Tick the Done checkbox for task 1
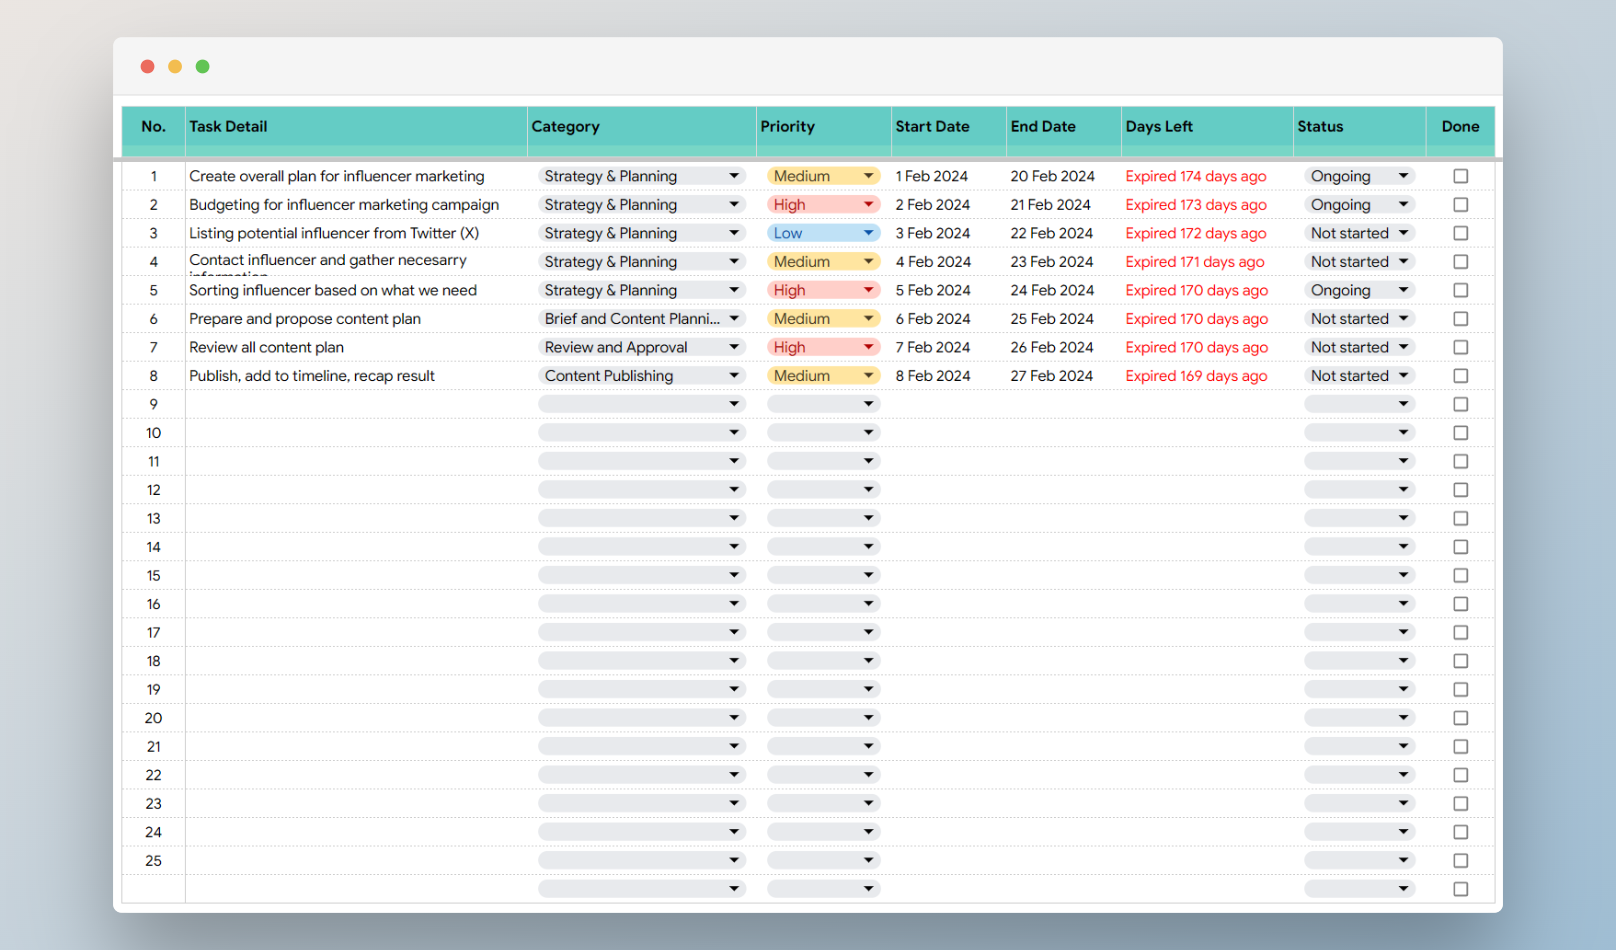This screenshot has height=950, width=1616. tap(1460, 176)
